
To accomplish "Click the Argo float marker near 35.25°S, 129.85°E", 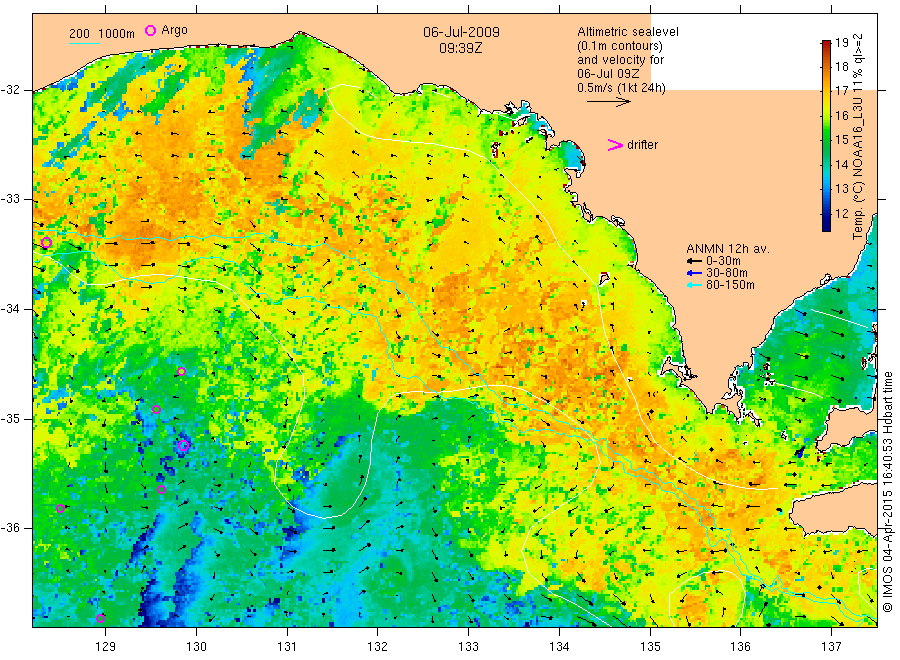I will 183,445.
